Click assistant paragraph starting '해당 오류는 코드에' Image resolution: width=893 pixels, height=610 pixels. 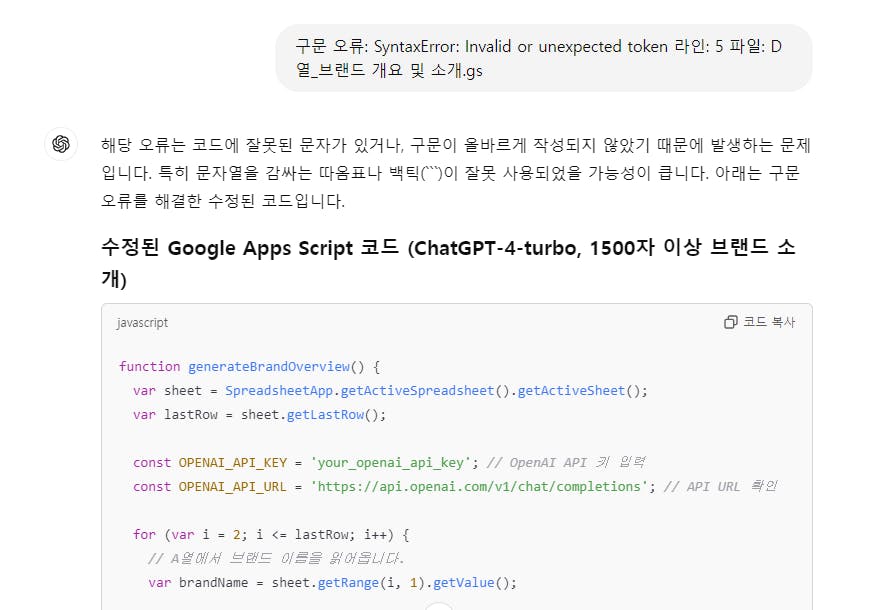(x=456, y=173)
